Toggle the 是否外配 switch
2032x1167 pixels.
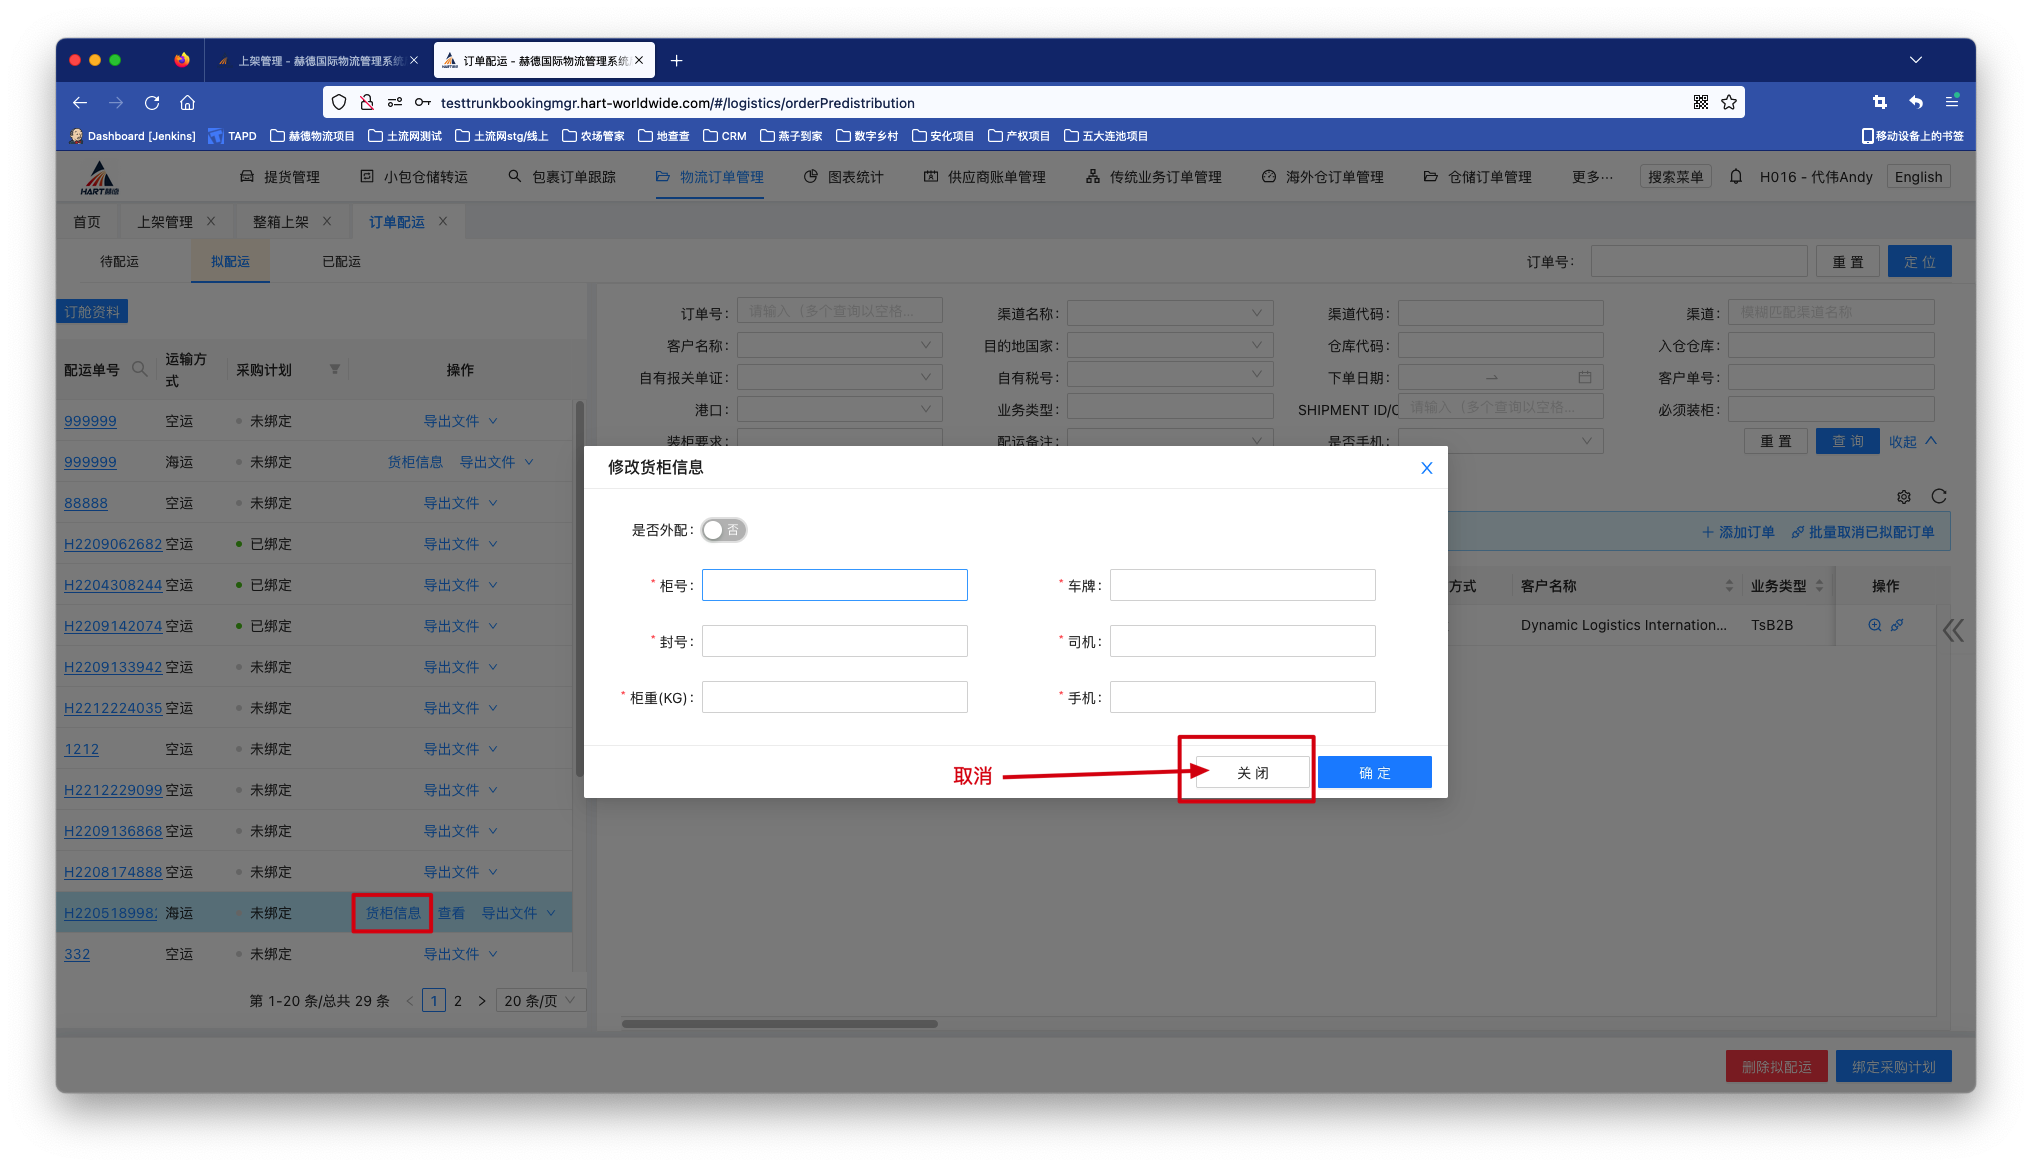(723, 530)
